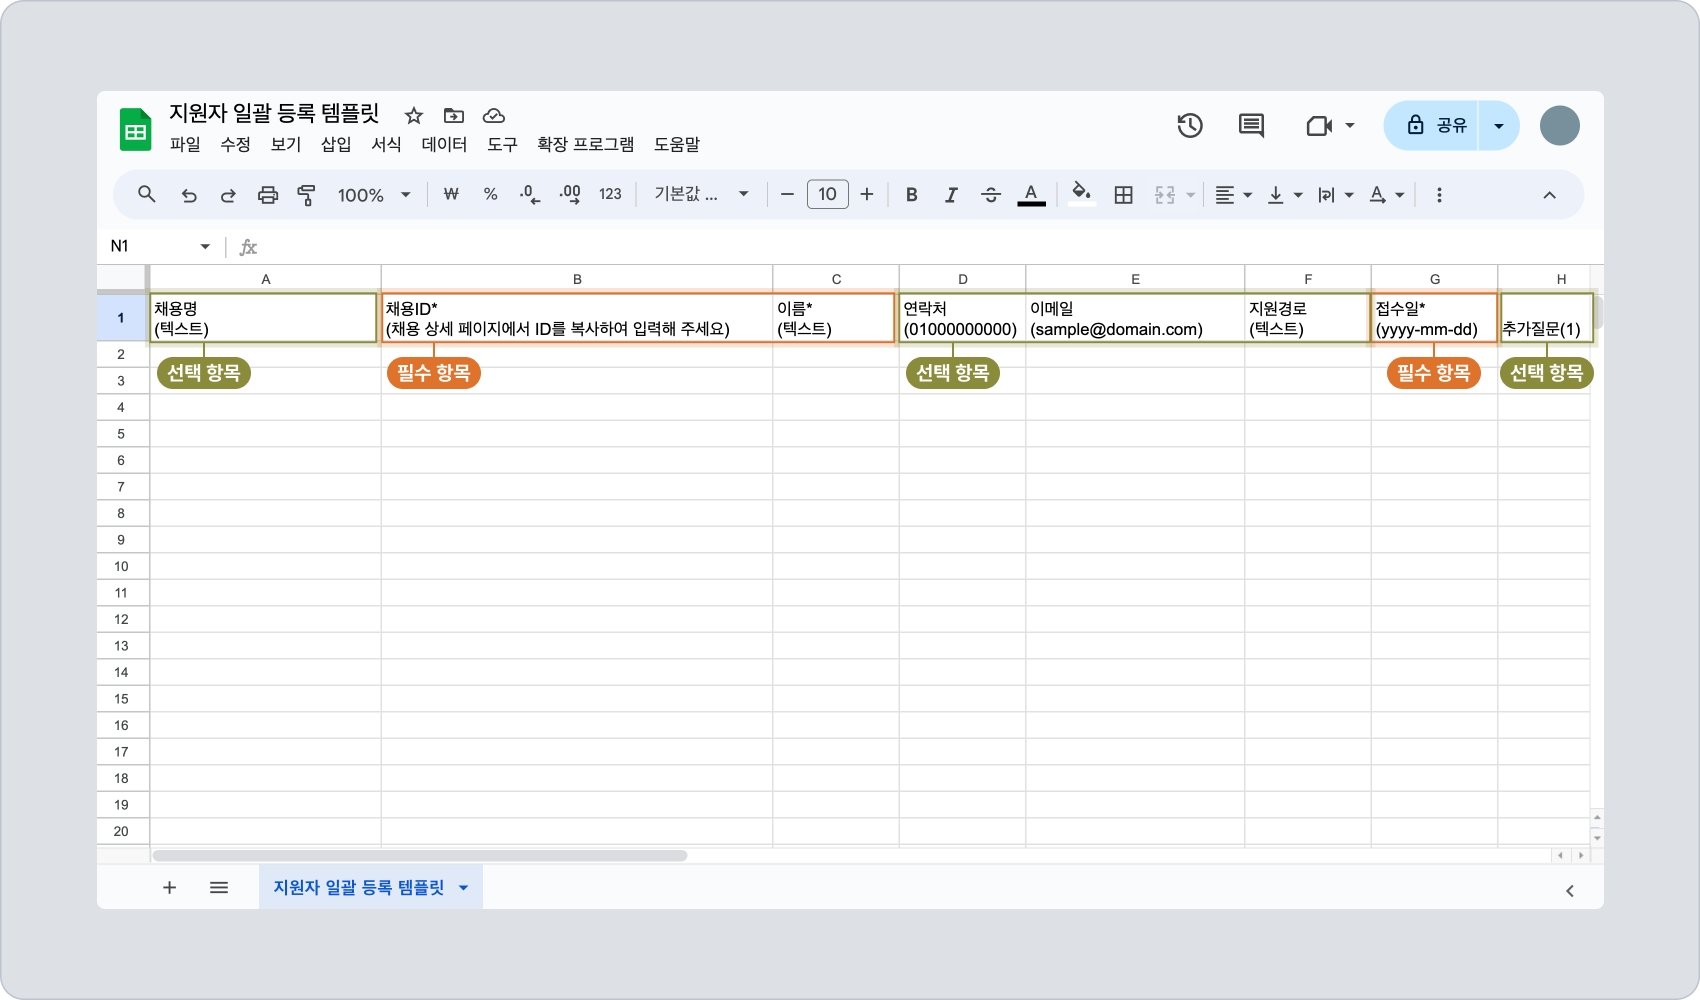Search the menus magnifier icon
Image resolution: width=1700 pixels, height=1000 pixels.
(147, 195)
